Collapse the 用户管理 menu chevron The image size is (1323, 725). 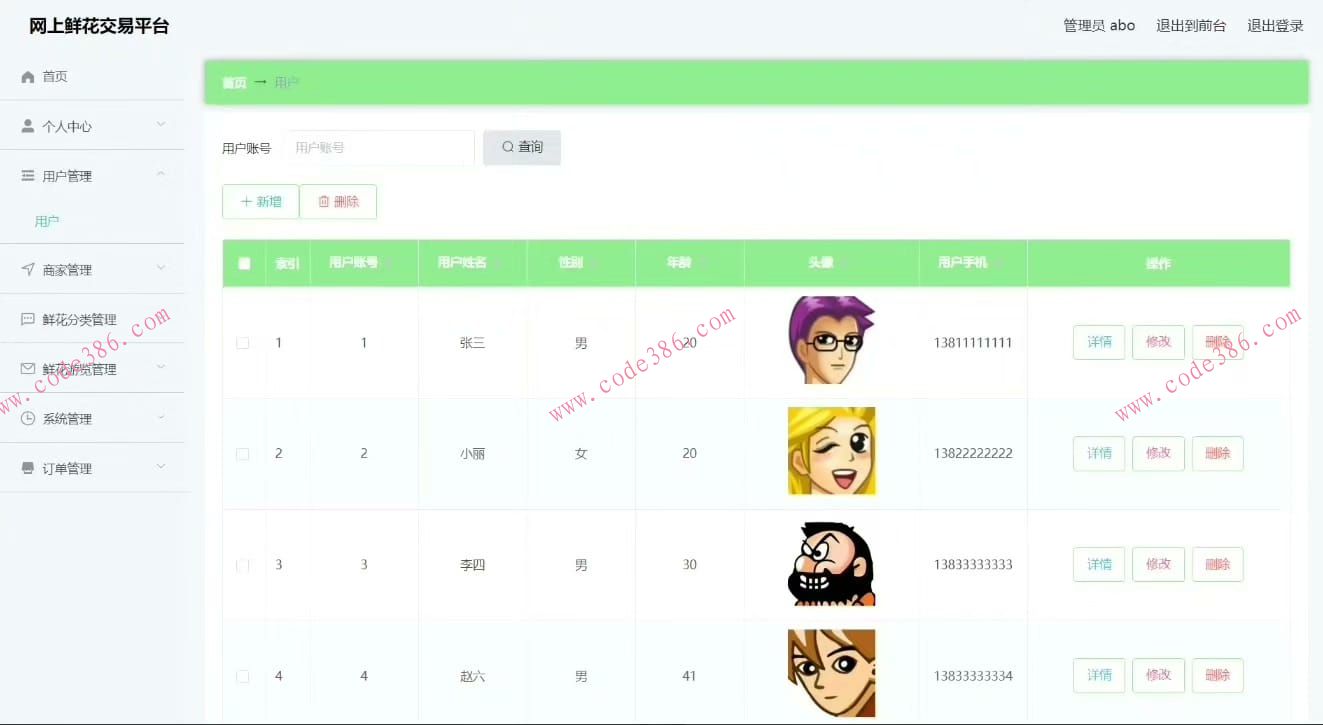pyautogui.click(x=161, y=175)
